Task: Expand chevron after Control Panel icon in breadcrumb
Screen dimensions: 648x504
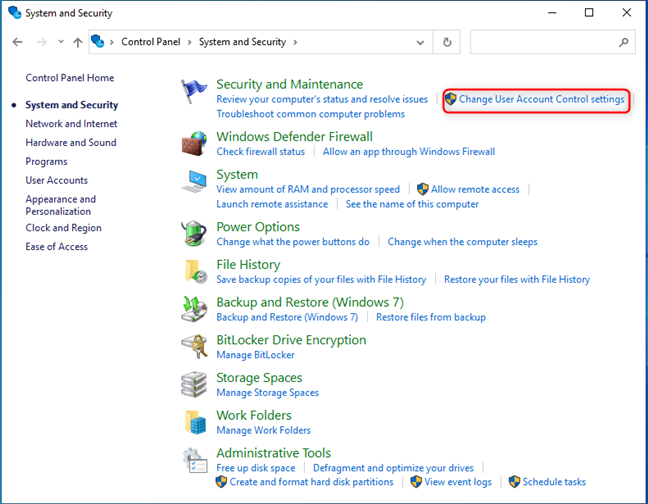Action: point(112,42)
